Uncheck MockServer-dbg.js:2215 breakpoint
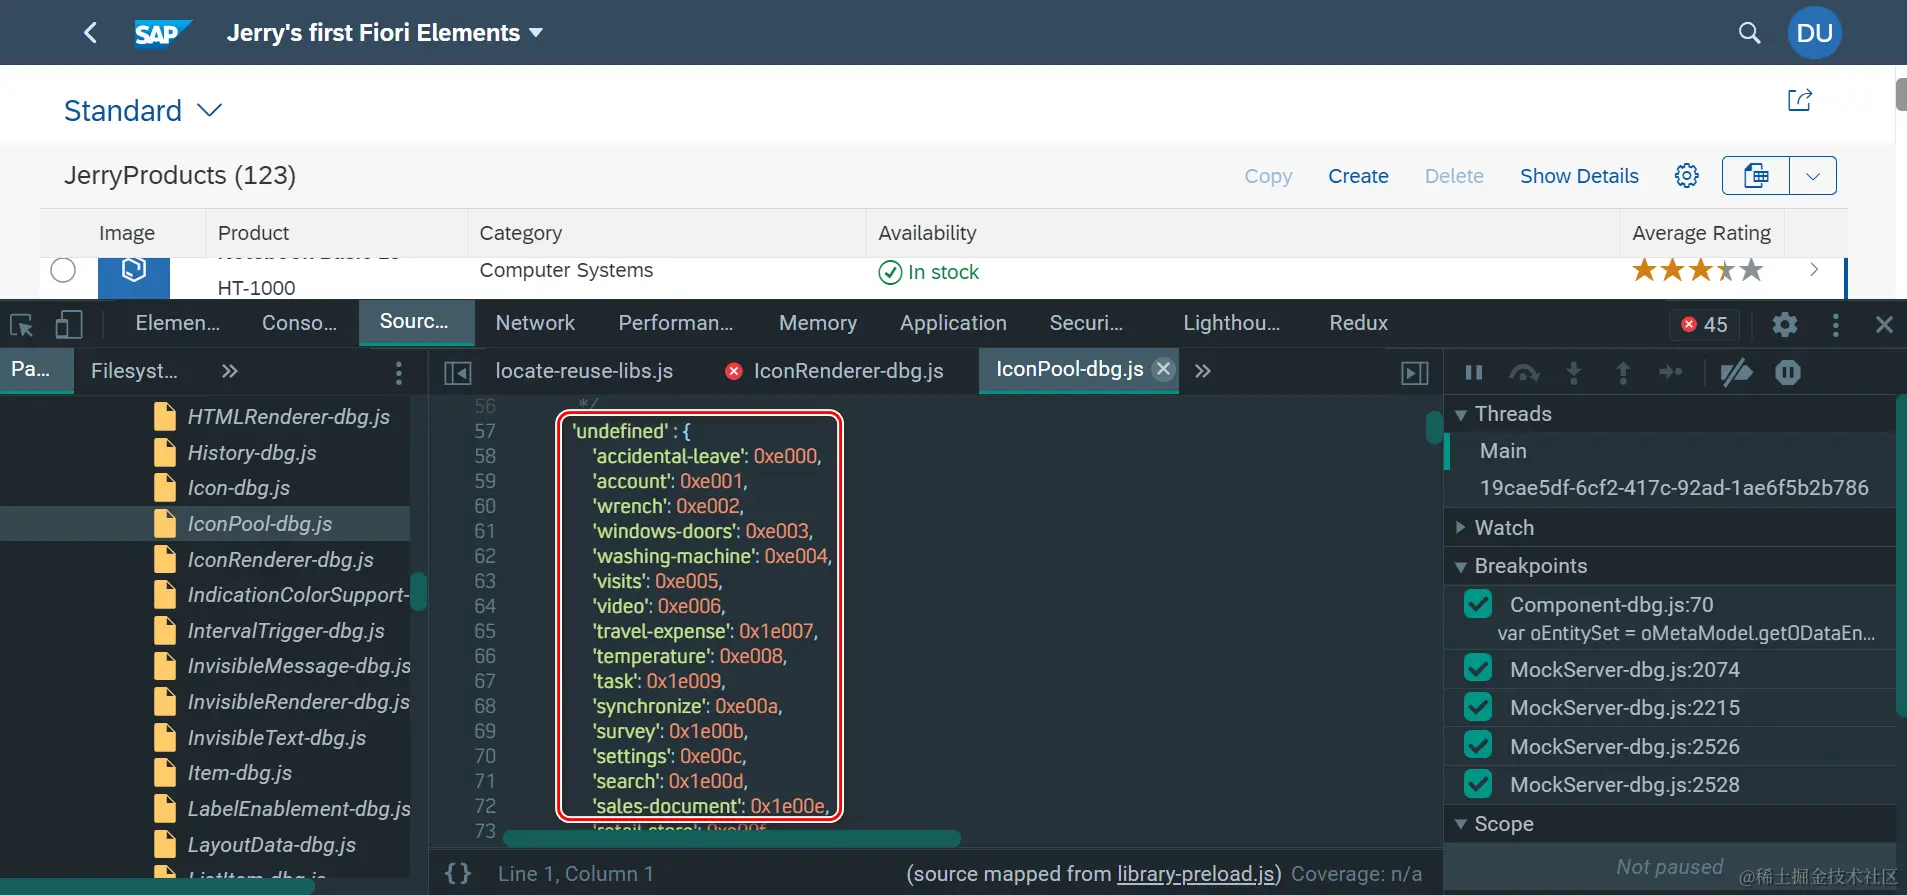Viewport: 1907px width, 895px height. click(x=1477, y=707)
